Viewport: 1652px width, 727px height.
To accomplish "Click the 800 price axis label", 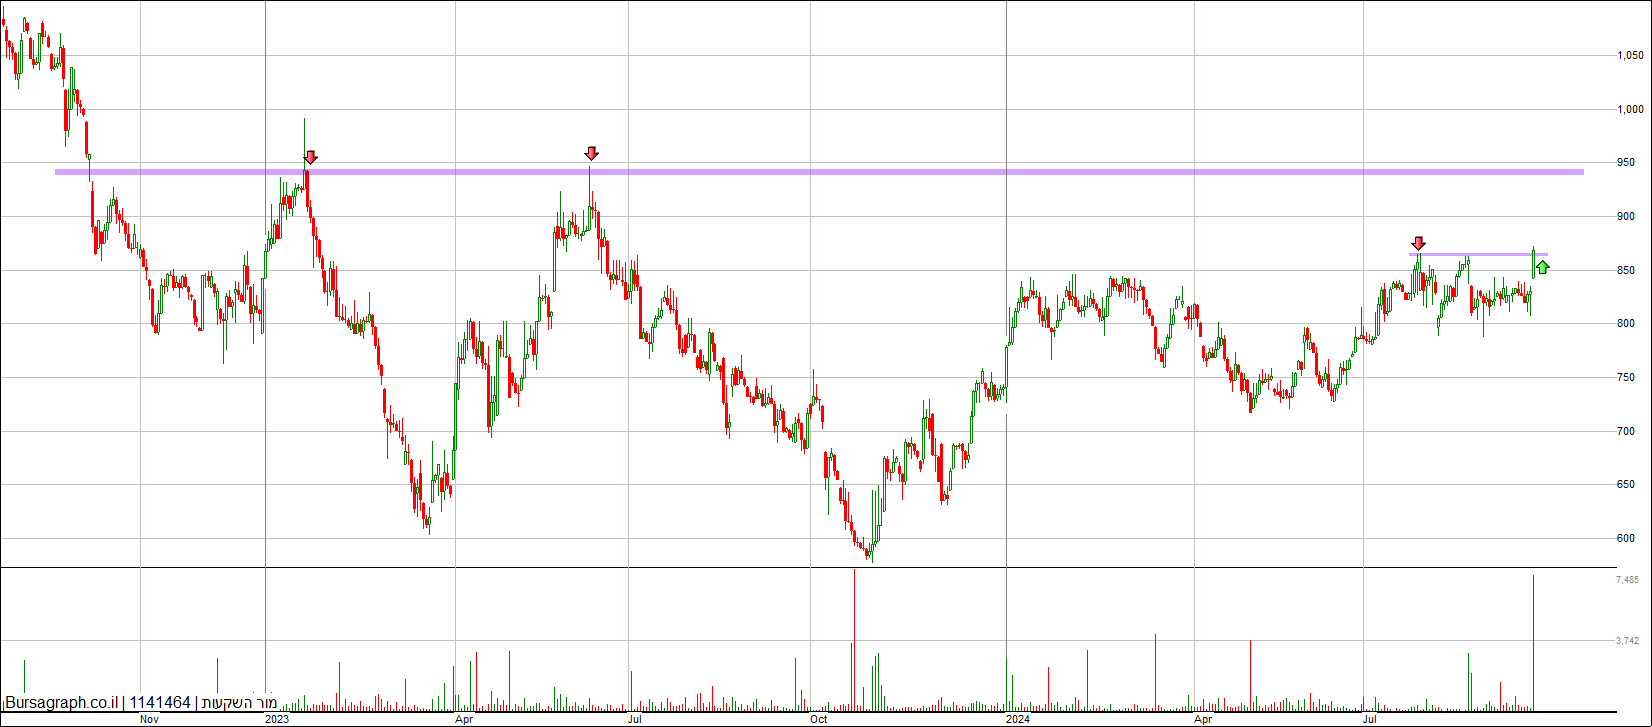I will tap(1626, 324).
